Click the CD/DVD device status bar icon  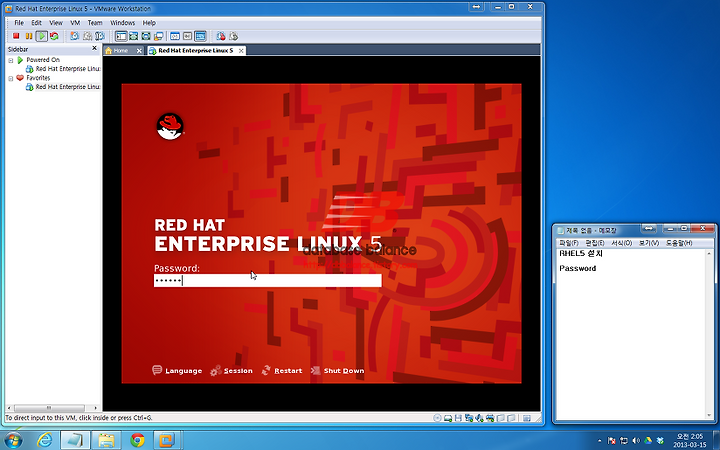click(x=437, y=418)
